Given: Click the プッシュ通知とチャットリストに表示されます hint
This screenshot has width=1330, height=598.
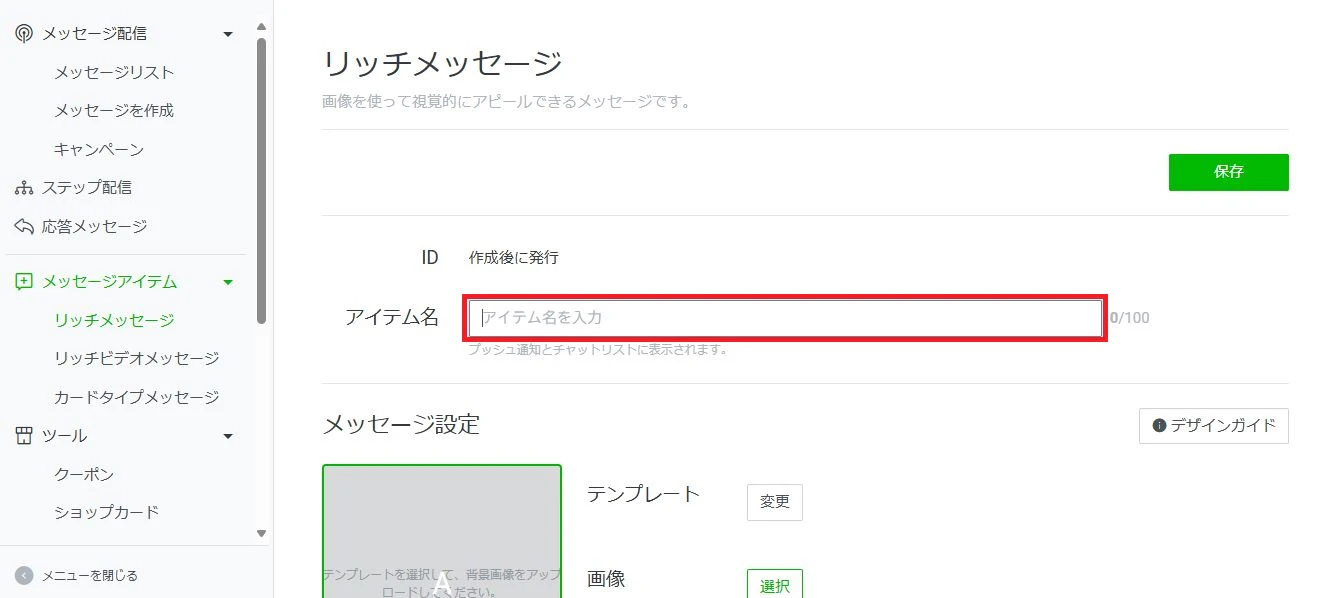Looking at the screenshot, I should click(598, 350).
